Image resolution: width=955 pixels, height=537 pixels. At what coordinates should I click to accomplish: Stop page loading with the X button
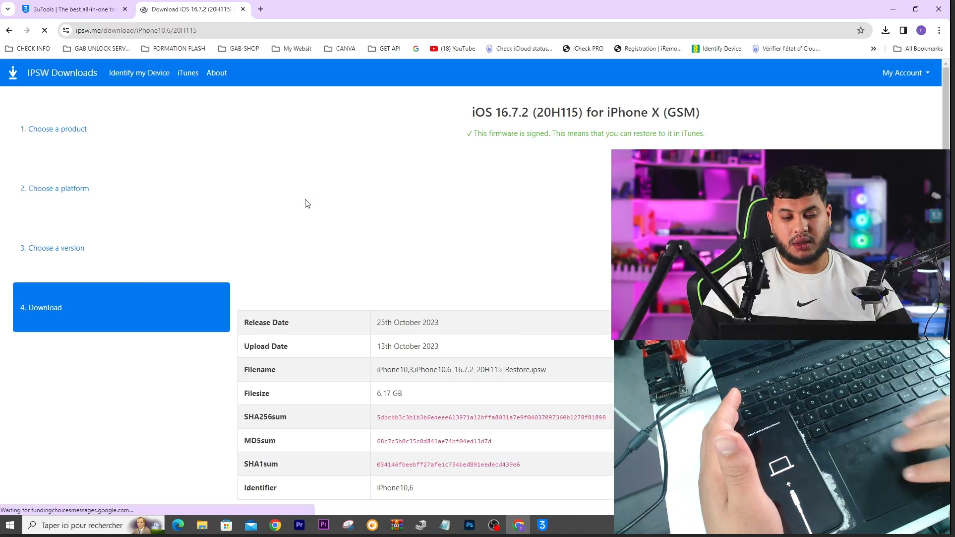[x=44, y=30]
